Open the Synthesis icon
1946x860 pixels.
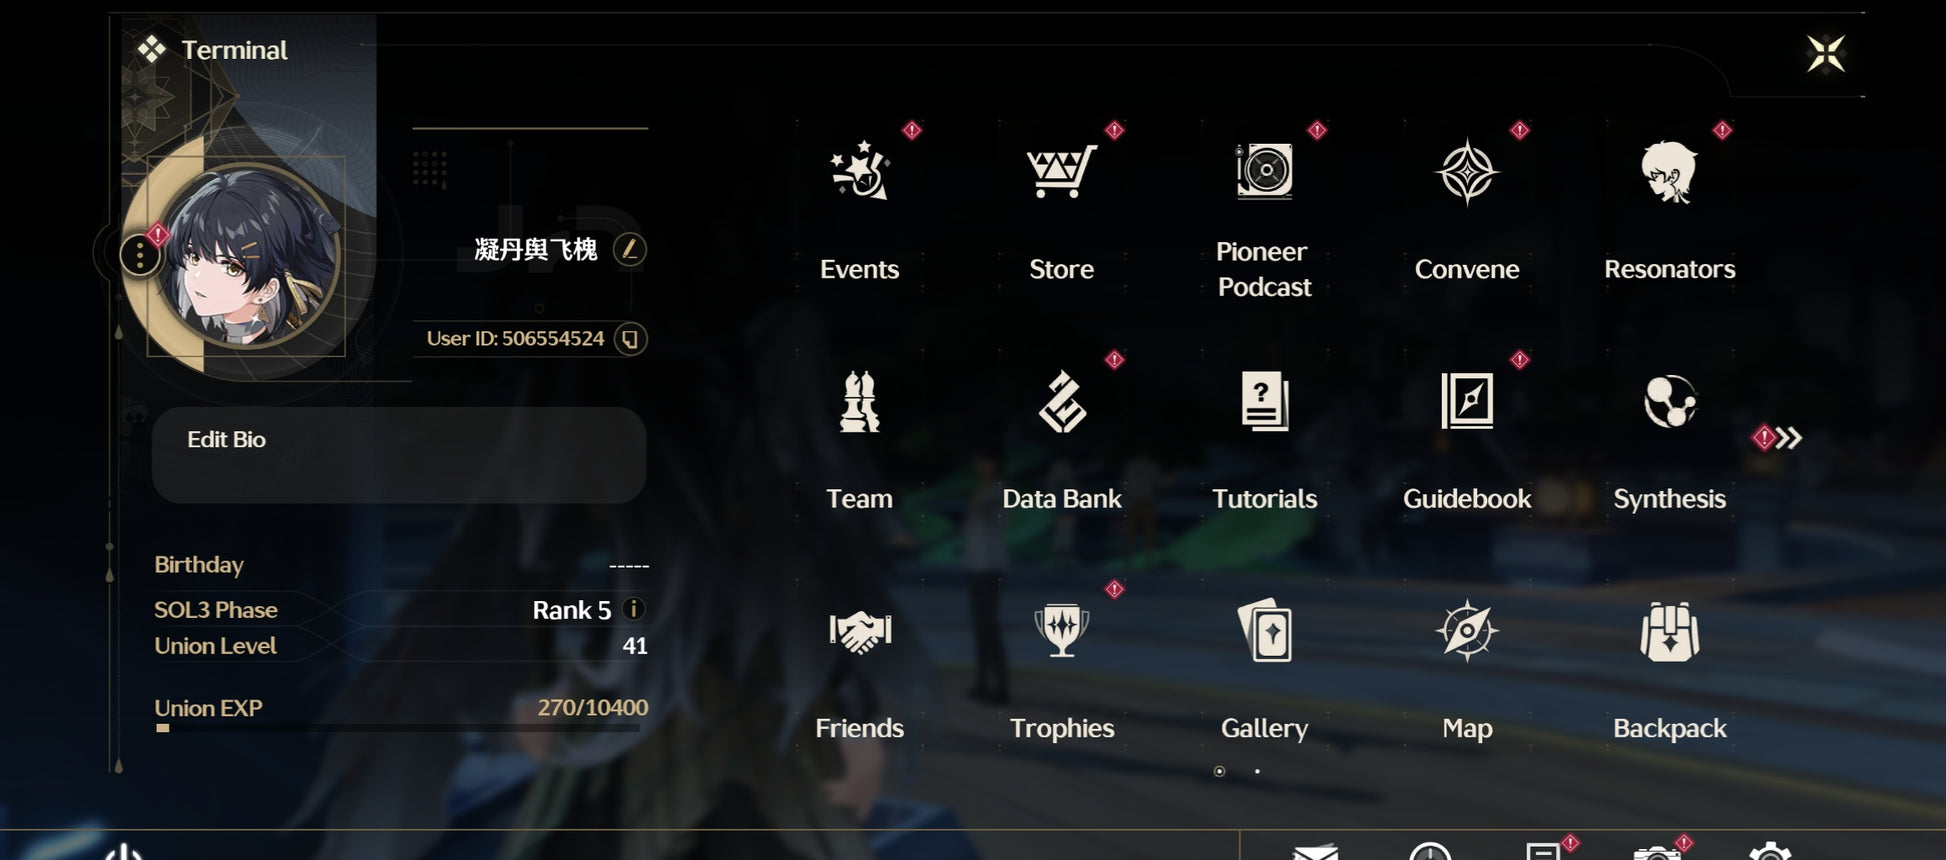pos(1669,401)
